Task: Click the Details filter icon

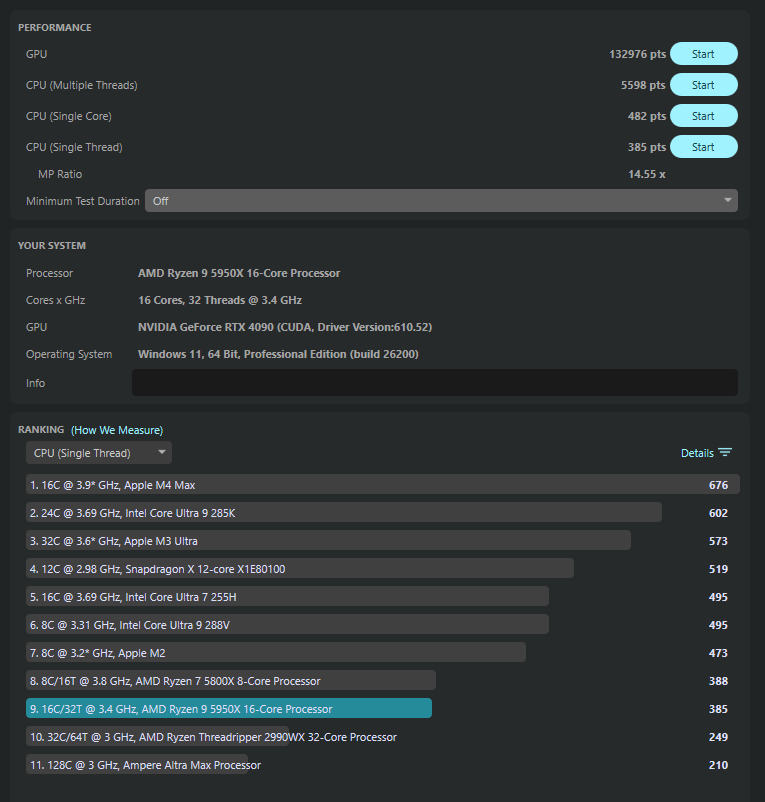Action: click(725, 453)
